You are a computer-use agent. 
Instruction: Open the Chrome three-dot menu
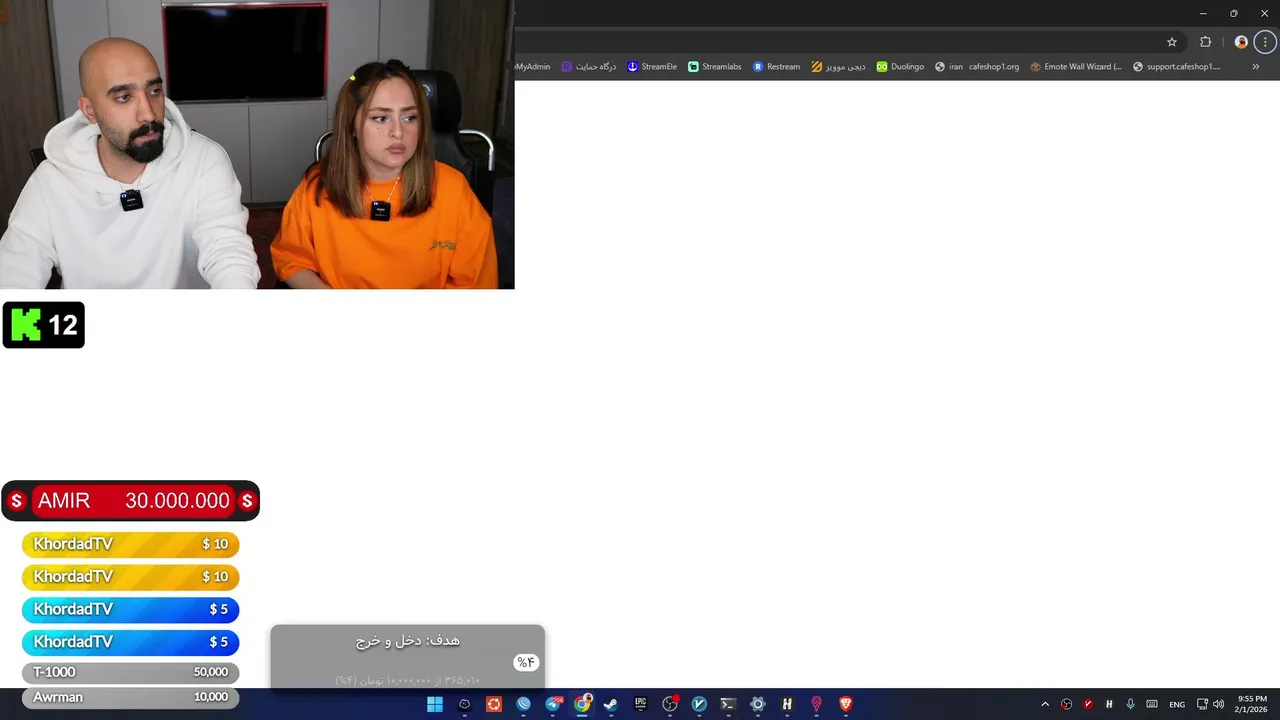click(x=1265, y=42)
